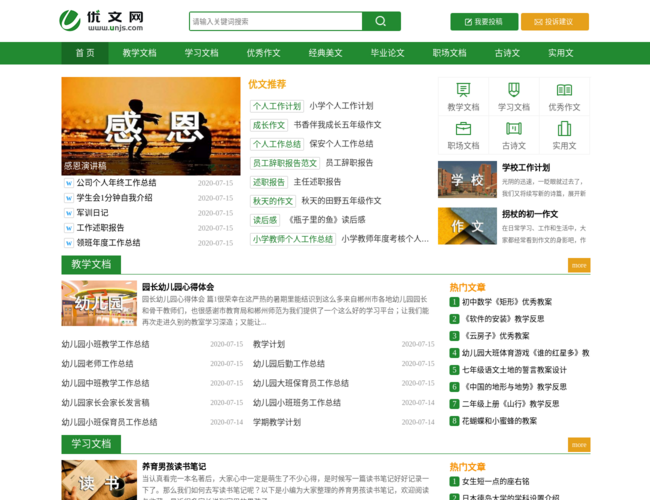This screenshot has height=500, width=650.
Task: Click Word icon beside 学生会1分钟自我介绍
Action: (69, 198)
